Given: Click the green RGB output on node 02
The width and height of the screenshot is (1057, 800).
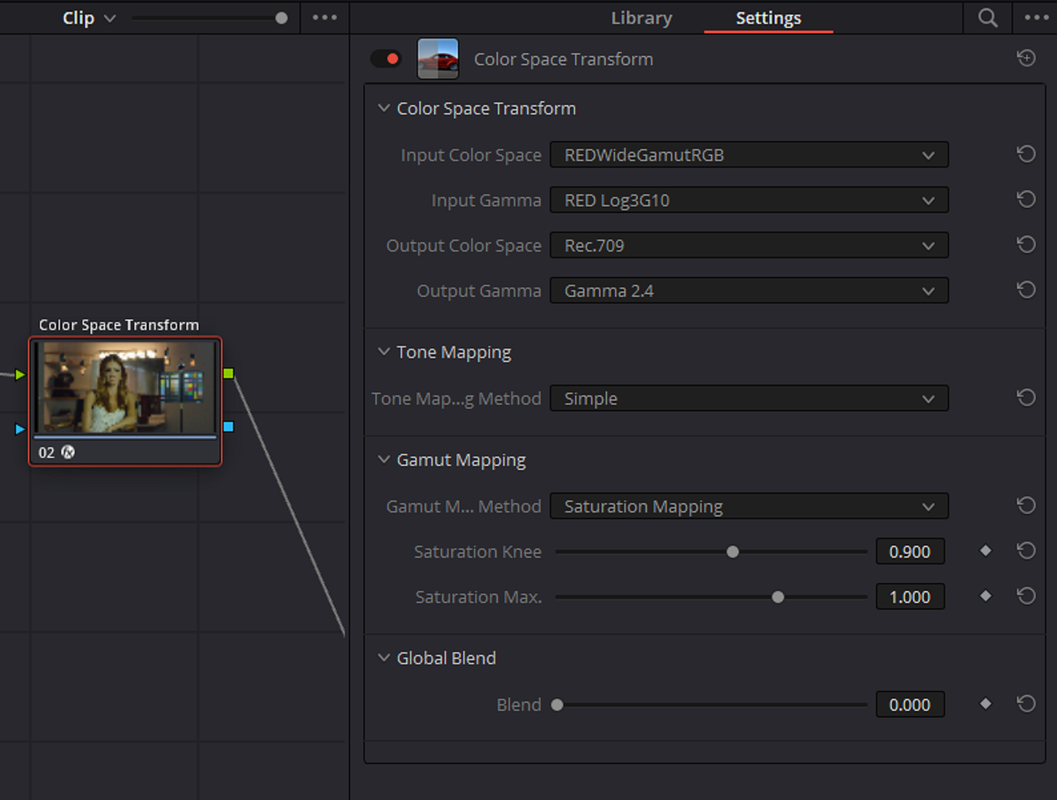Looking at the screenshot, I should click(x=229, y=373).
